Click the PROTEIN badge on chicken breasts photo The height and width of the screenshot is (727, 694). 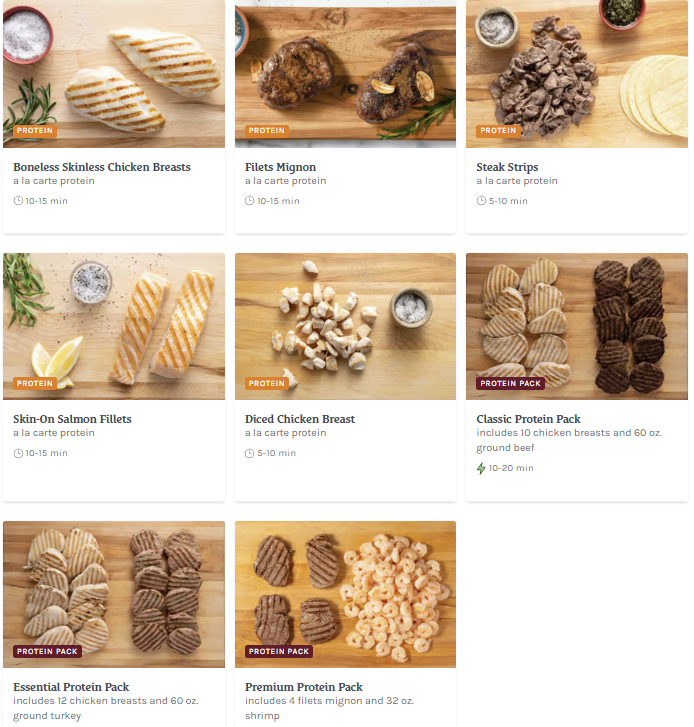click(x=35, y=131)
